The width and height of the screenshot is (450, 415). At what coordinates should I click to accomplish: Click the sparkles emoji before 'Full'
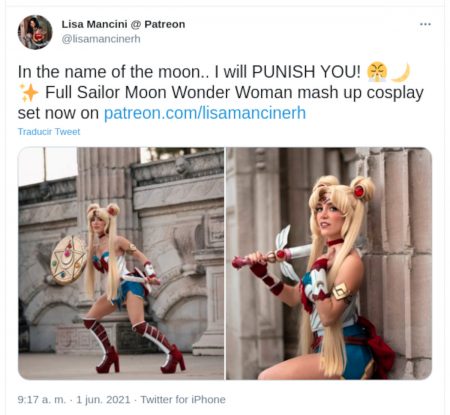coord(29,93)
